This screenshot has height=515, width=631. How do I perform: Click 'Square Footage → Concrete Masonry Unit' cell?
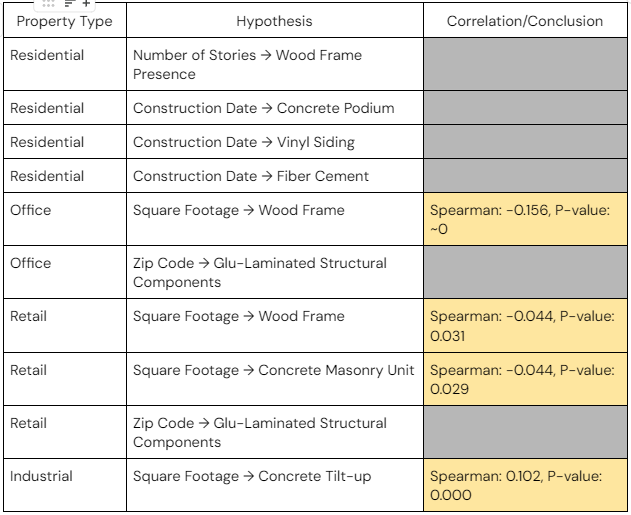pos(274,370)
